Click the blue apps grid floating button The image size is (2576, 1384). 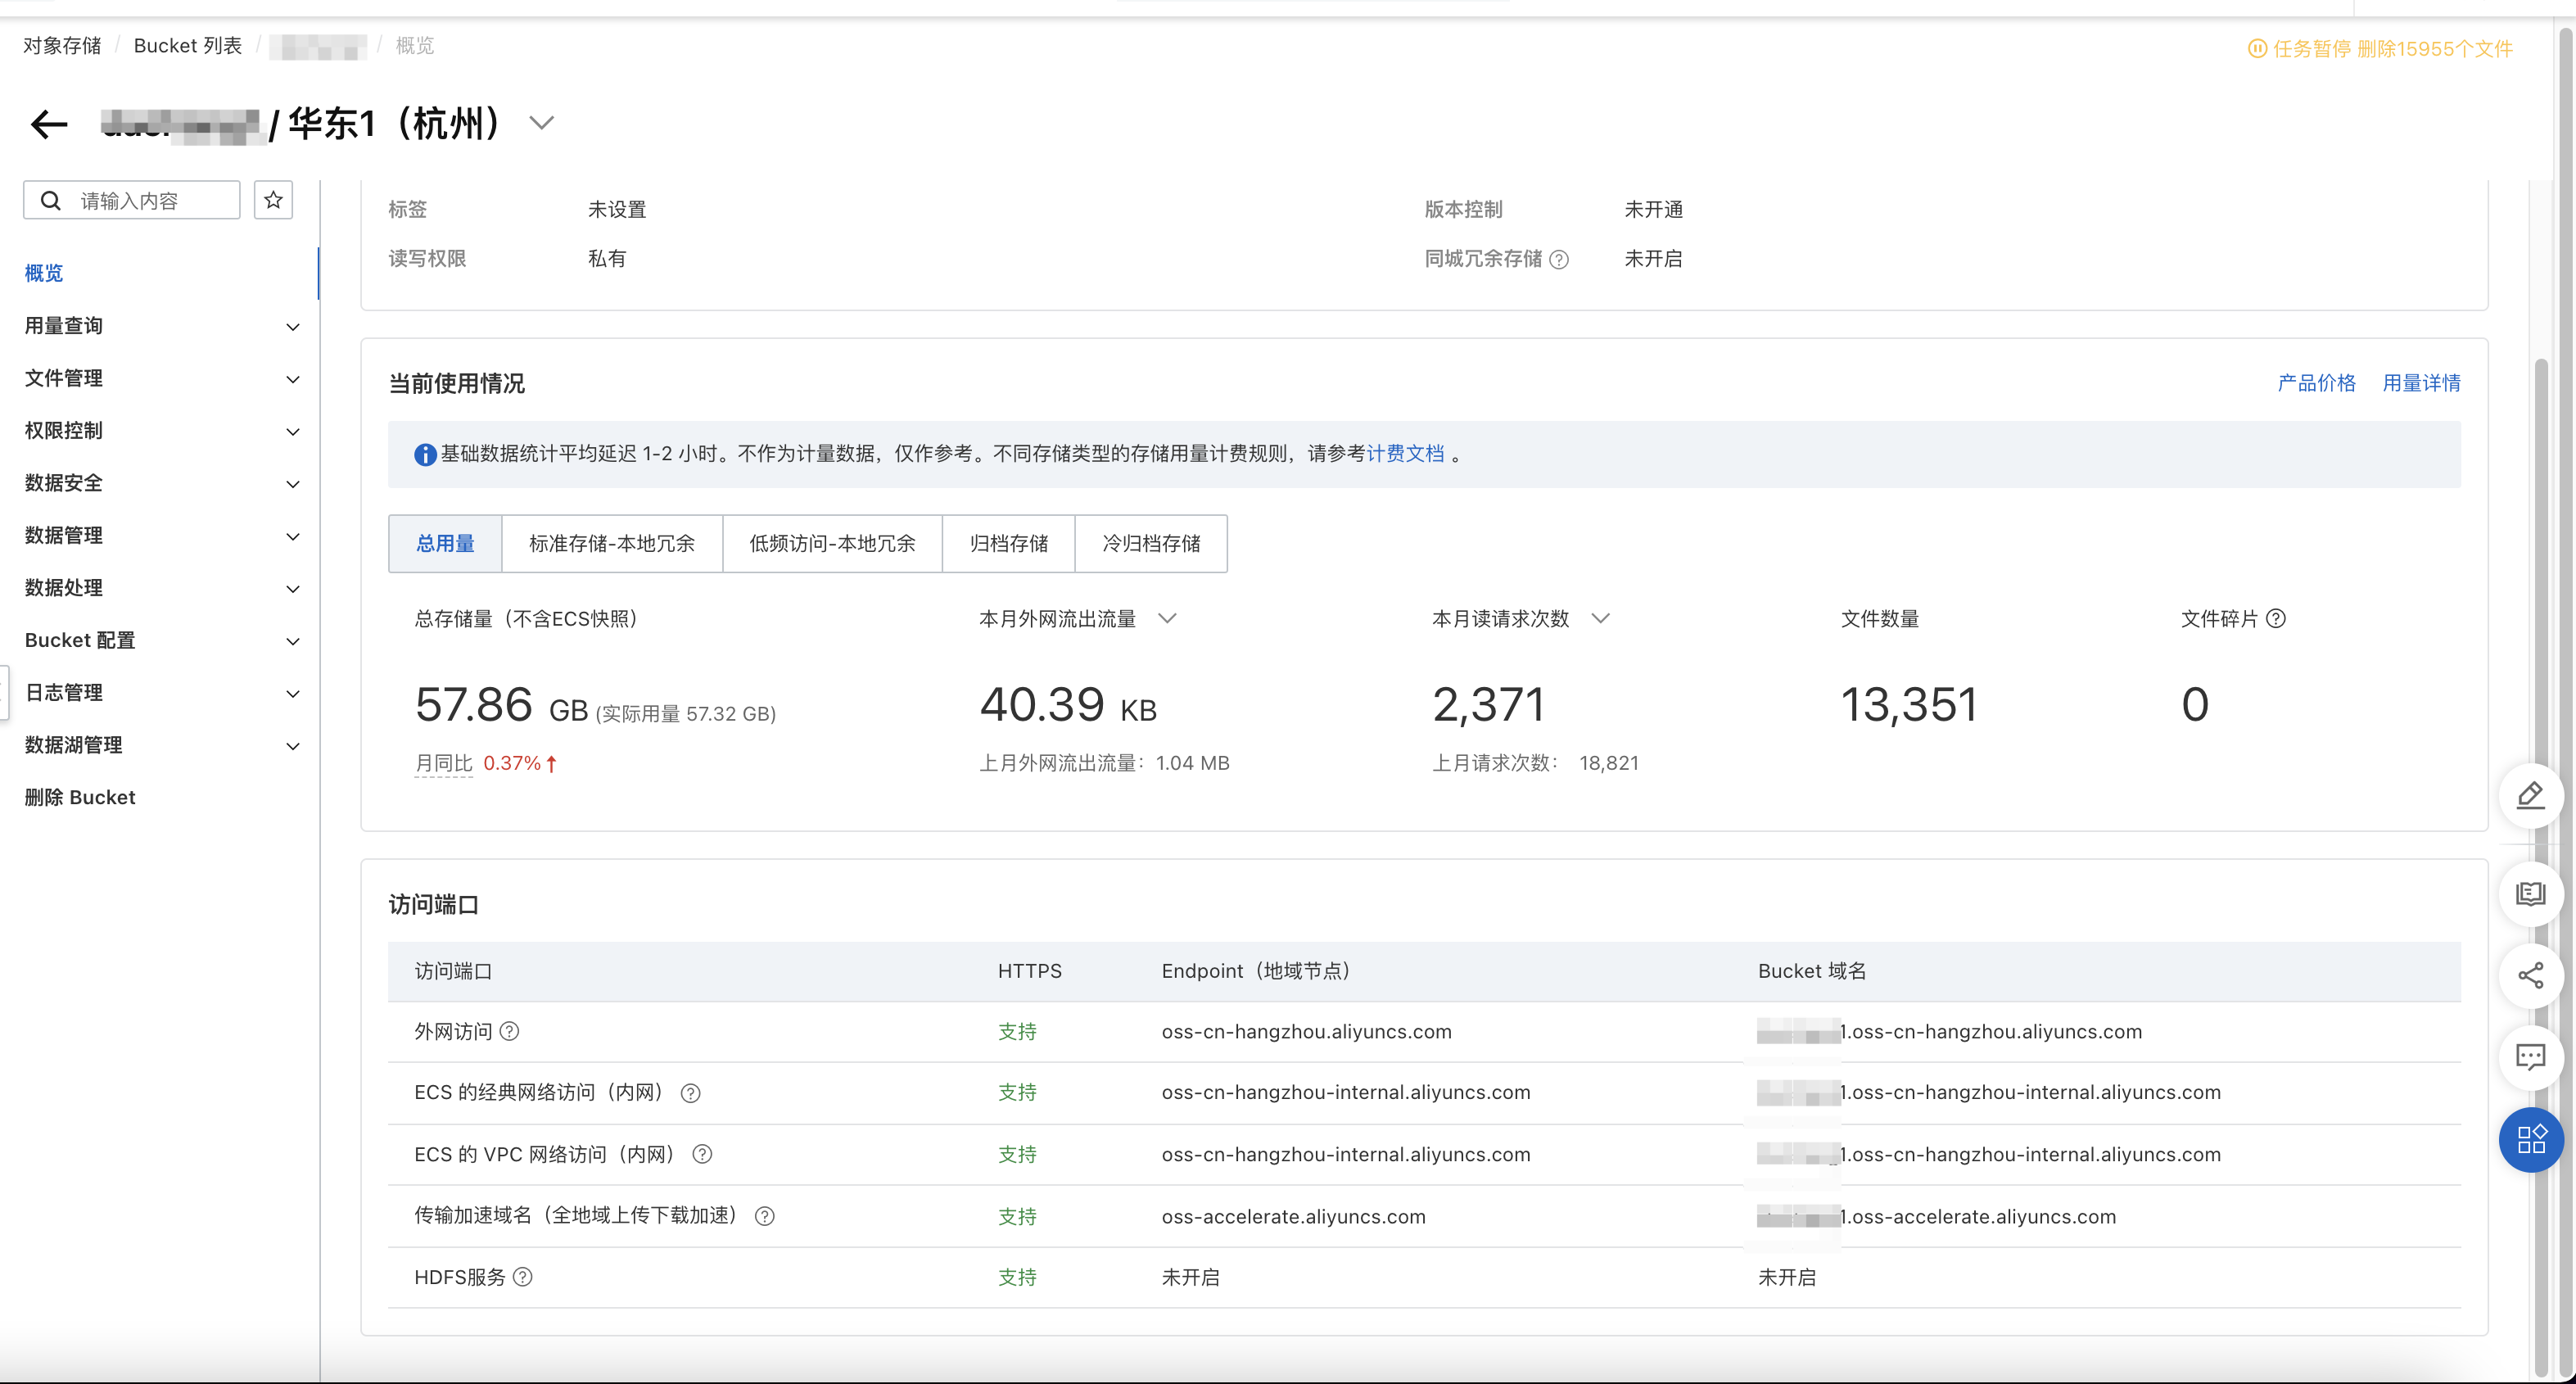pyautogui.click(x=2530, y=1139)
